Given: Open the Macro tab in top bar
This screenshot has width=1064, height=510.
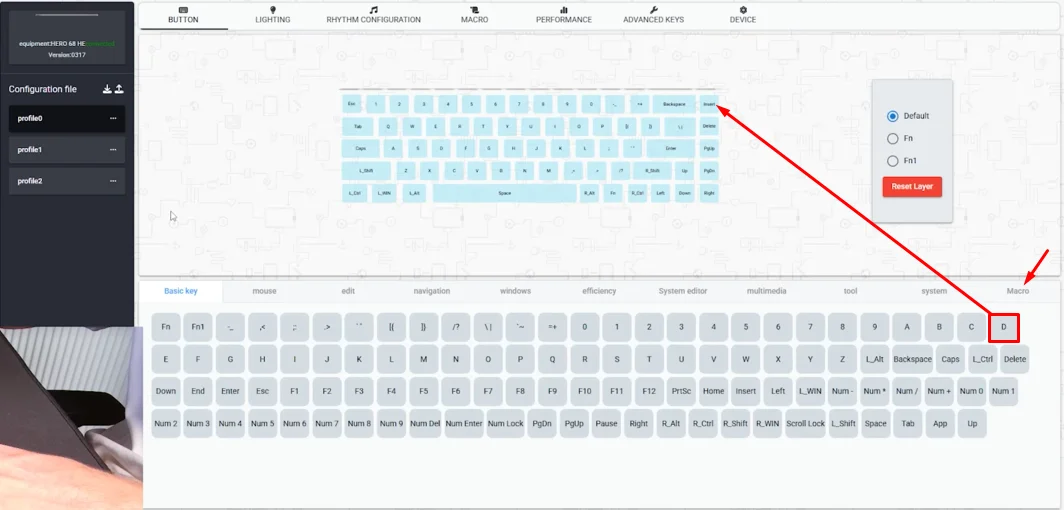Looking at the screenshot, I should pyautogui.click(x=474, y=15).
